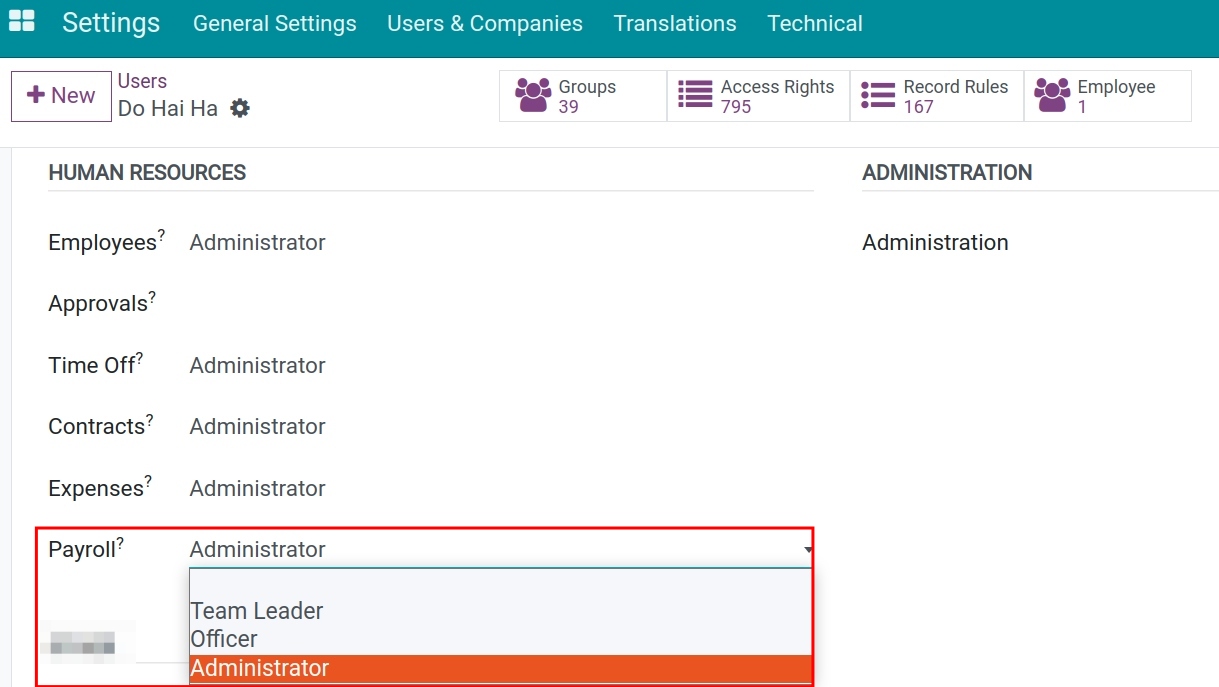
Task: Click the Payroll help question mark
Action: 120,543
